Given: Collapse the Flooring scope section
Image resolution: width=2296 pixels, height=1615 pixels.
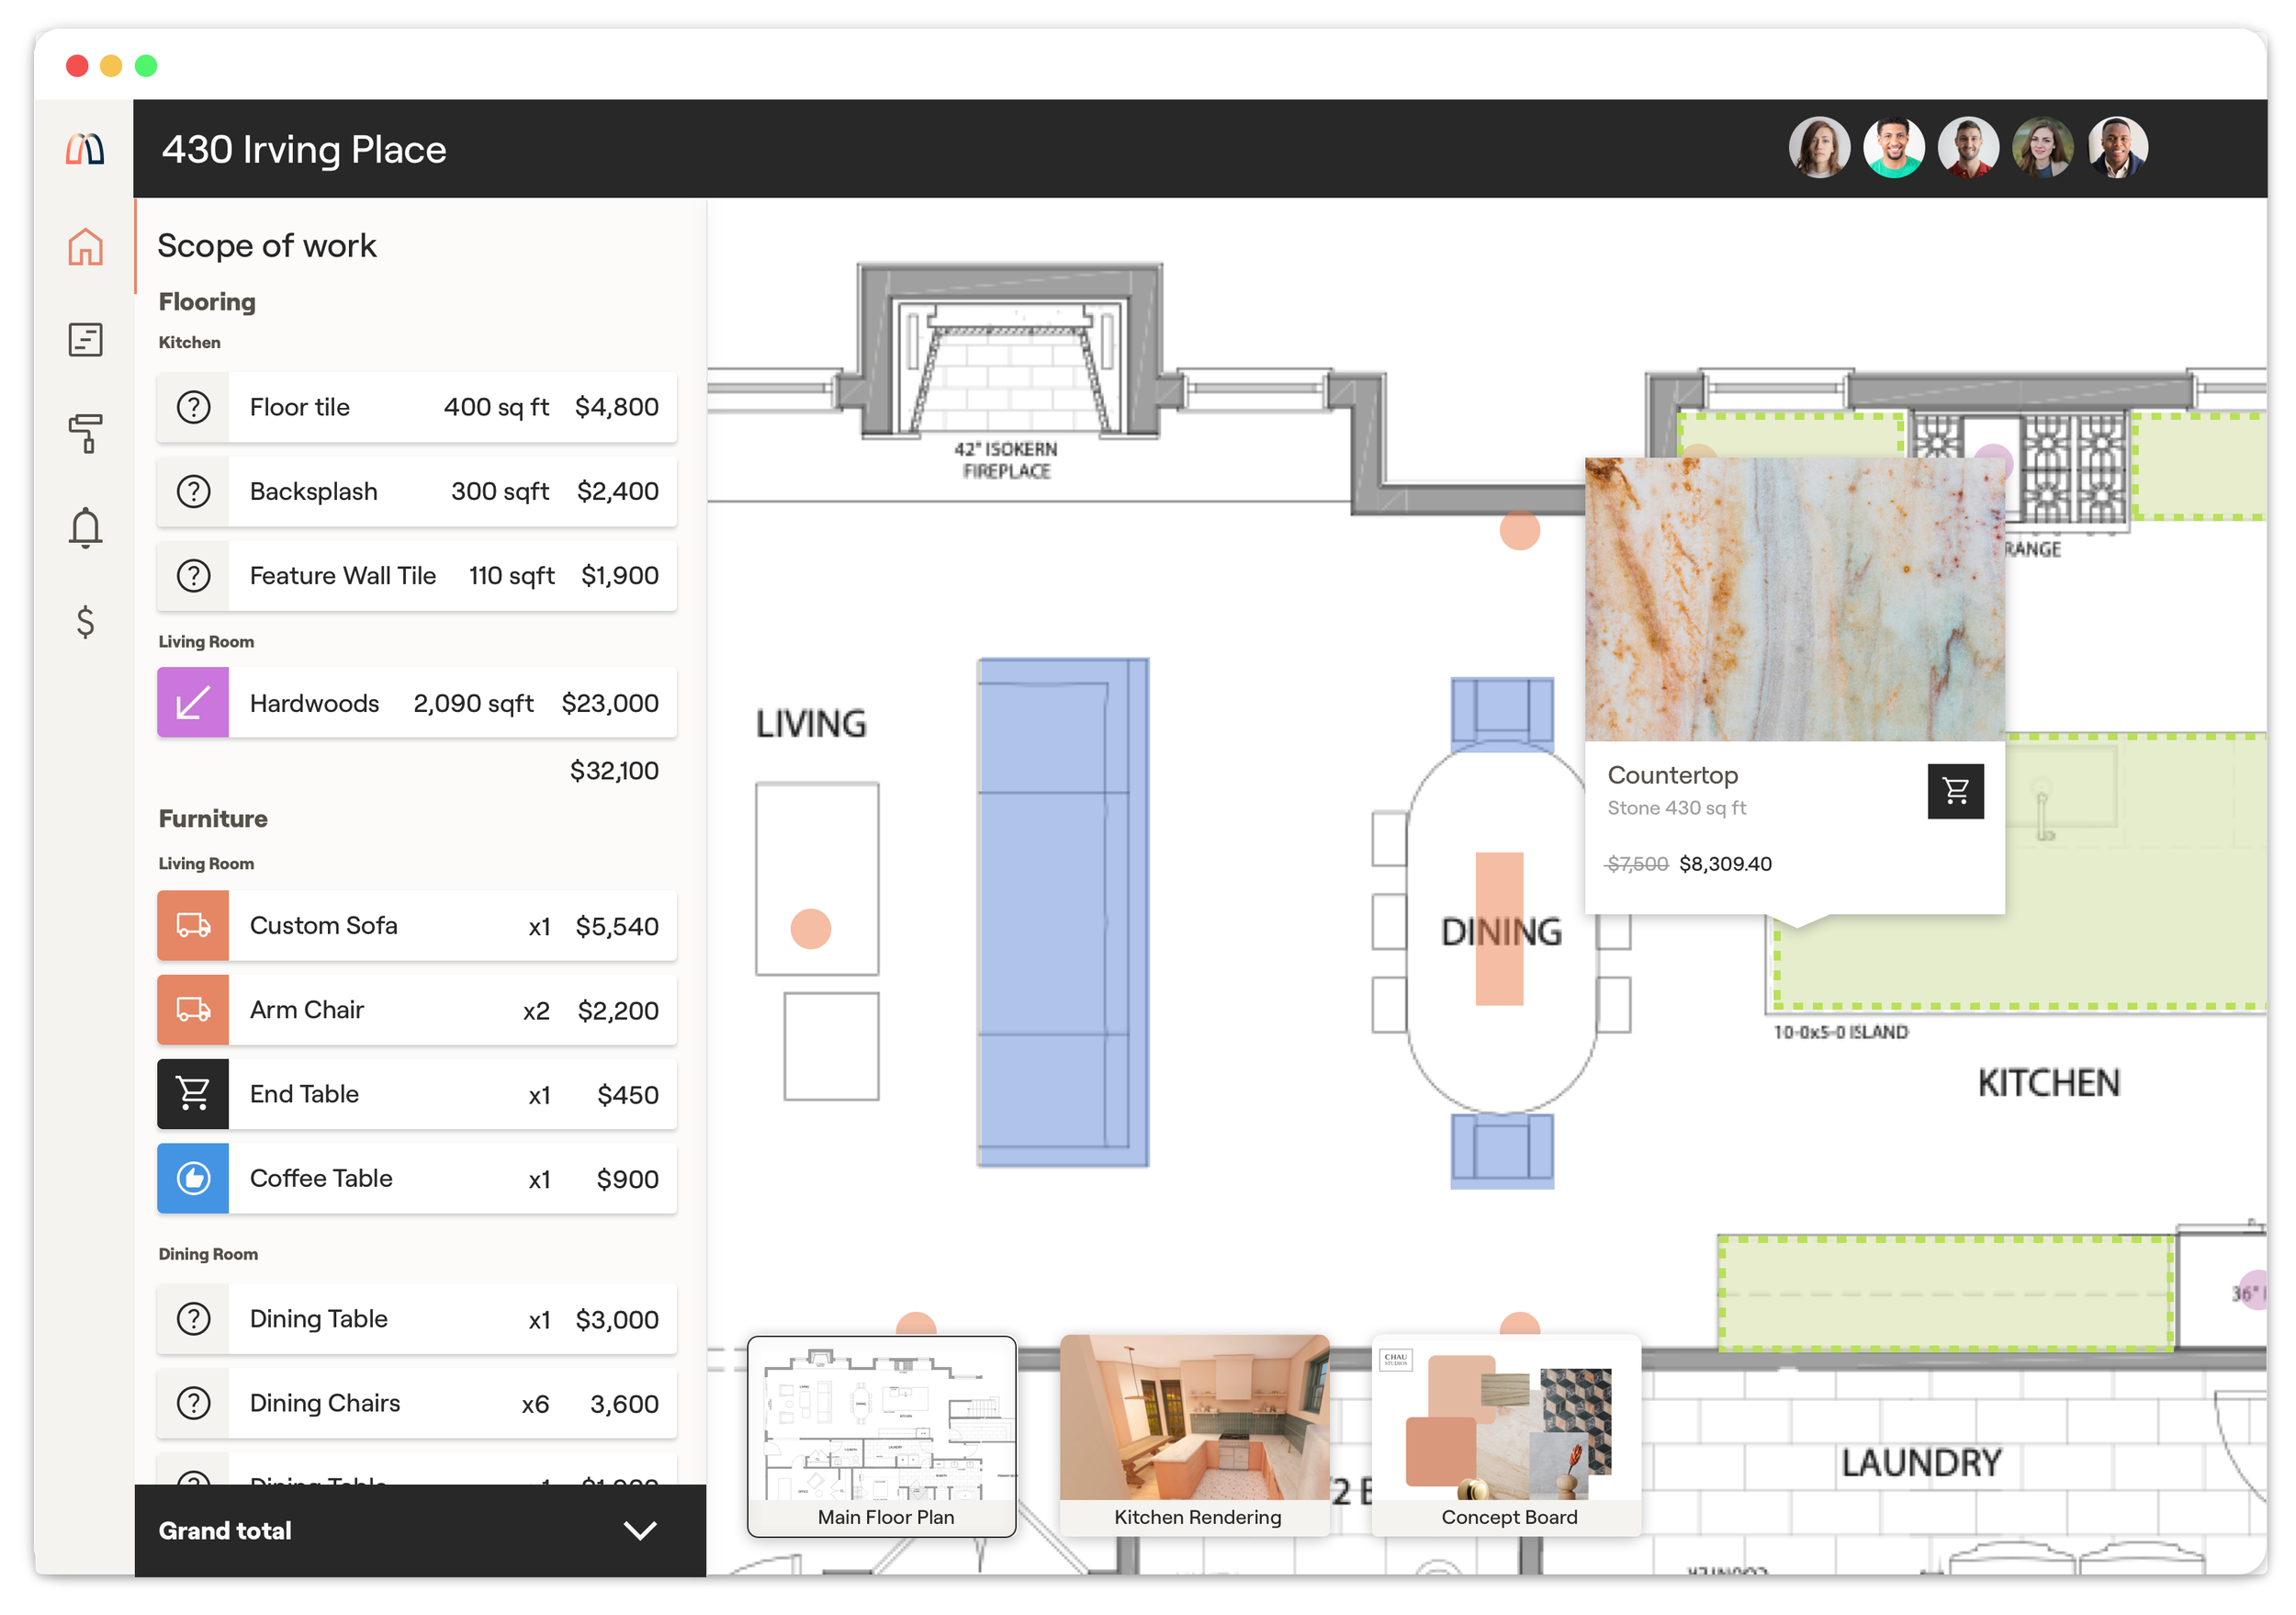Looking at the screenshot, I should coord(207,301).
